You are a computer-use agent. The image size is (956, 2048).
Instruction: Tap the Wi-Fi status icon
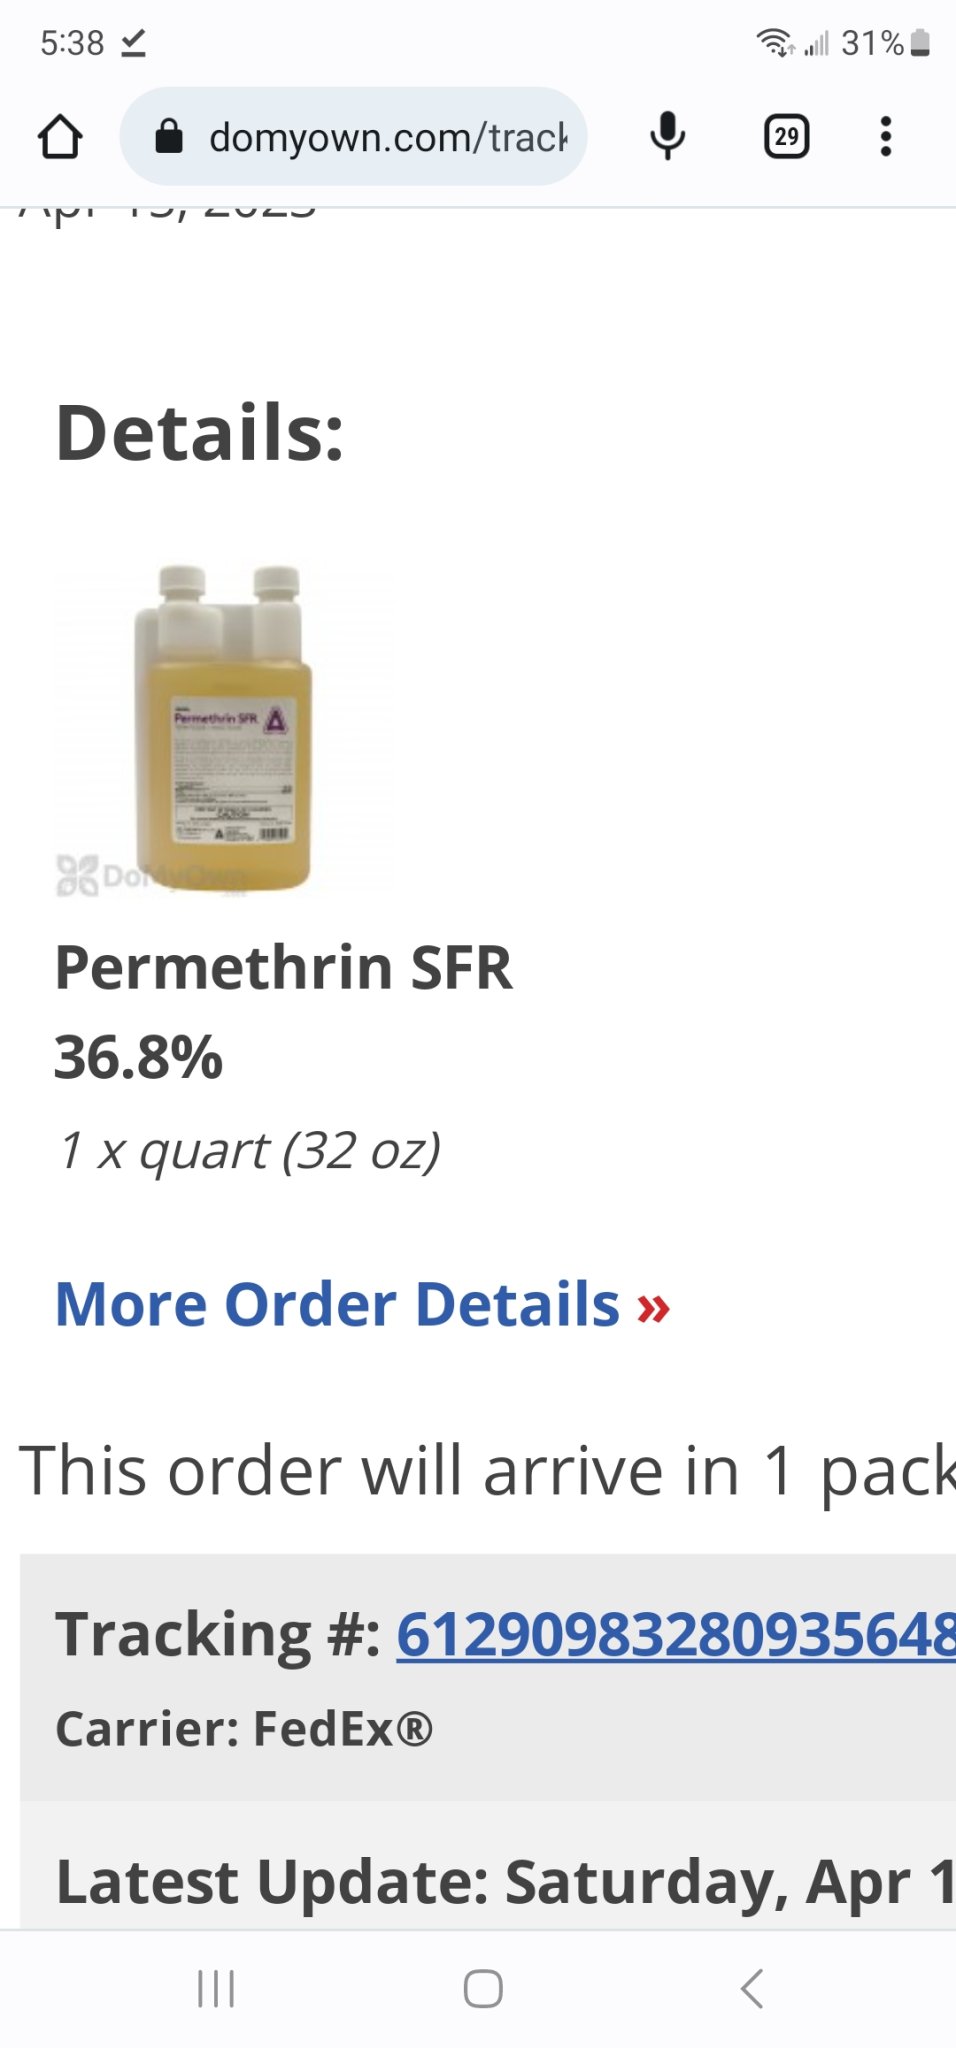coord(775,43)
